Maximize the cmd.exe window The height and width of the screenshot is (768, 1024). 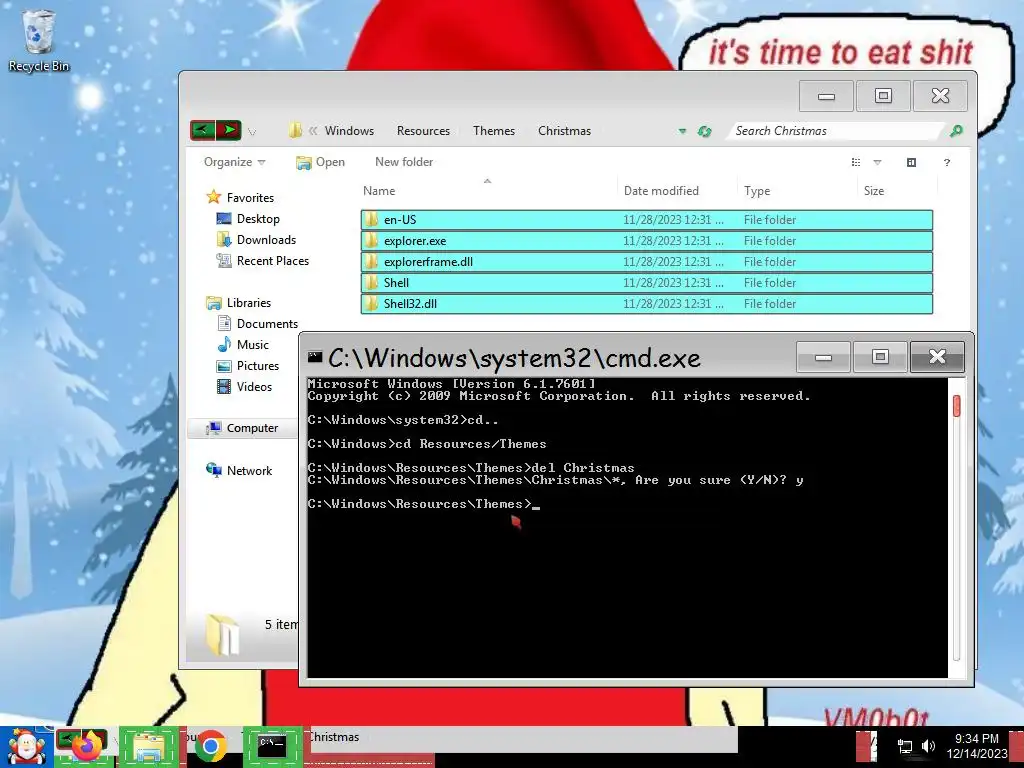coord(880,357)
